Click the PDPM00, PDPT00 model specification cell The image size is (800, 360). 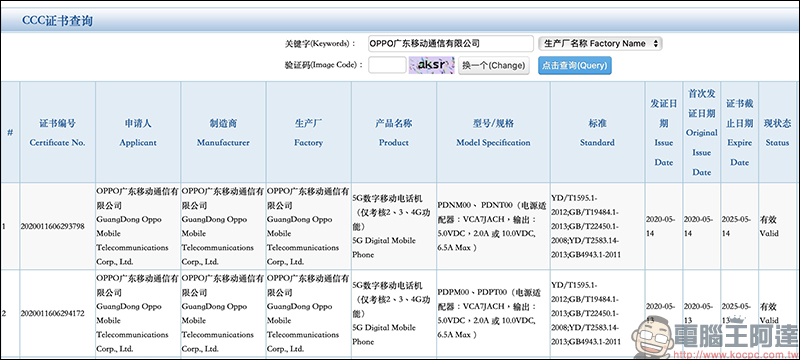pos(493,313)
